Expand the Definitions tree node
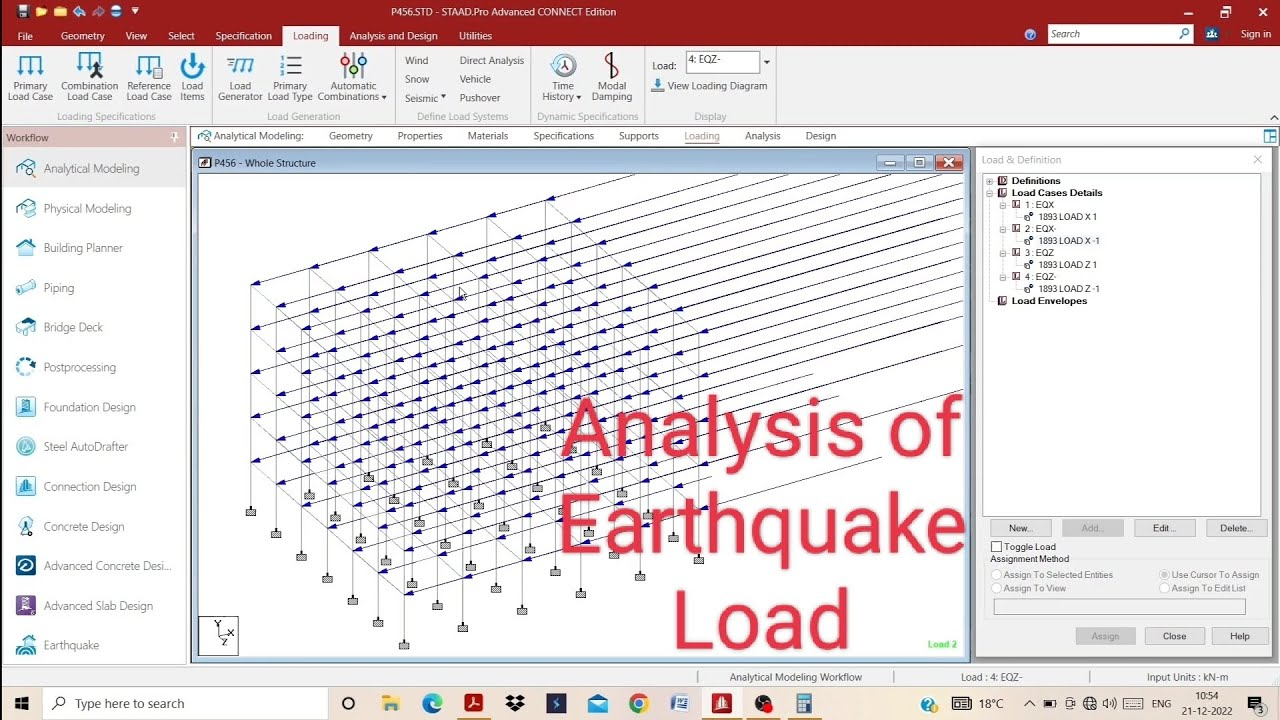Screen dimensions: 1280x720 (990, 181)
